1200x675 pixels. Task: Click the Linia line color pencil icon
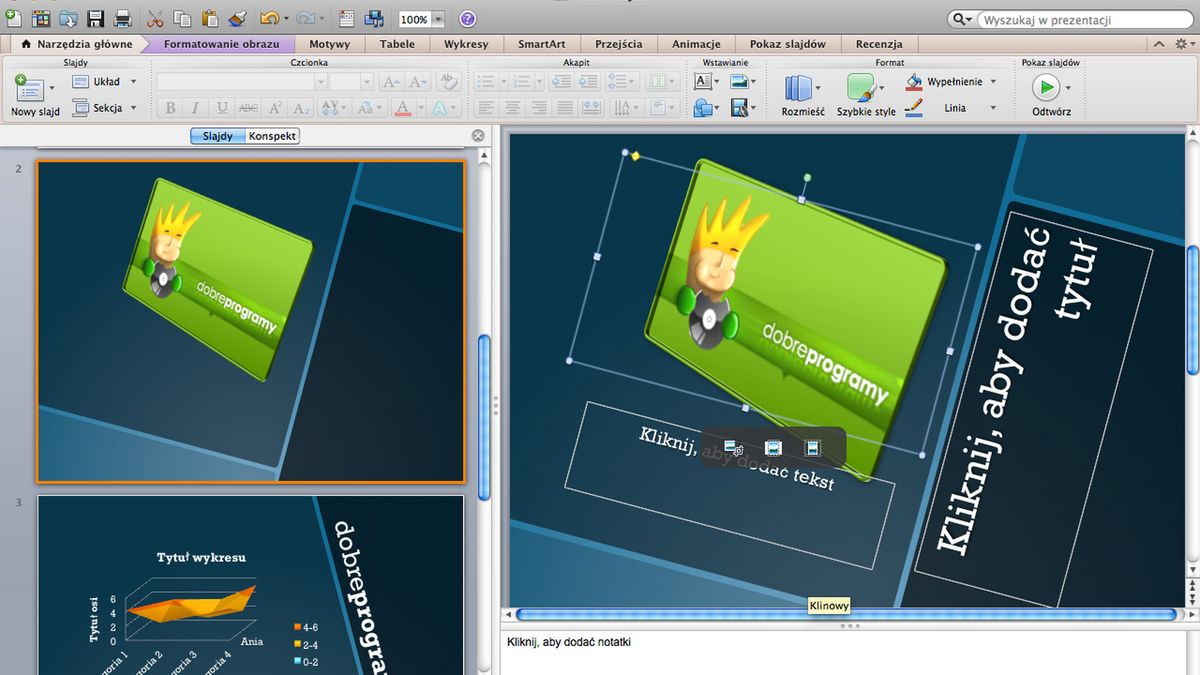coord(914,108)
